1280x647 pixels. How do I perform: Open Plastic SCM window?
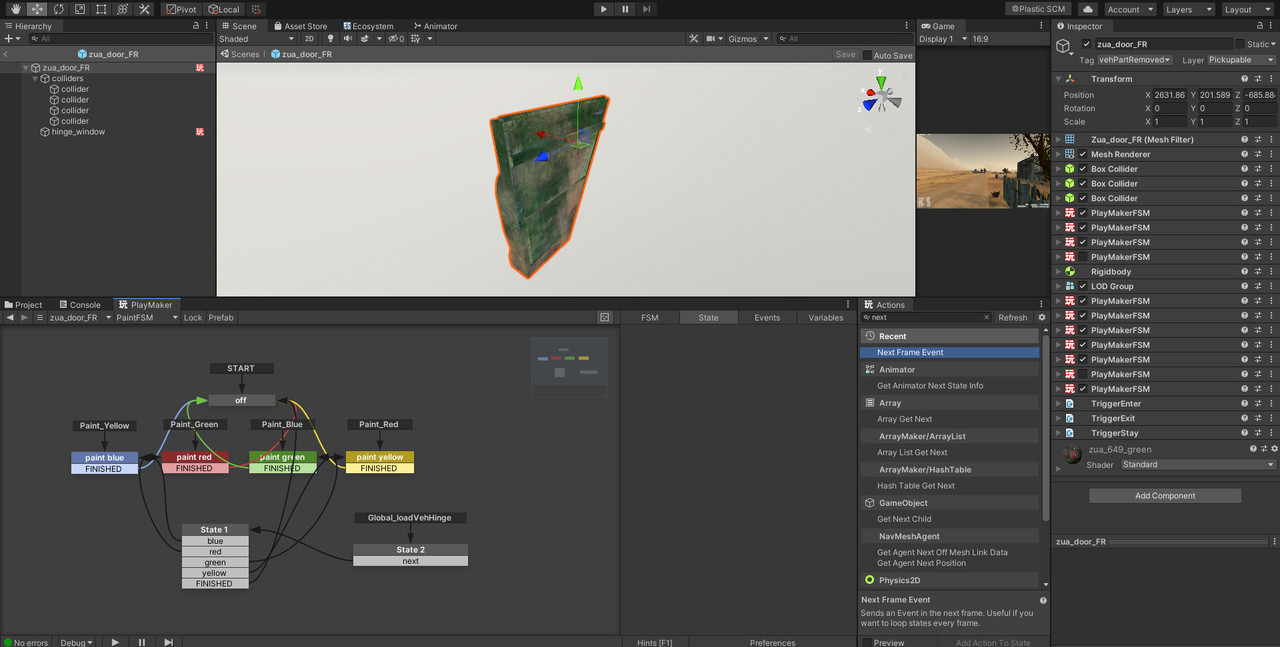(1038, 9)
